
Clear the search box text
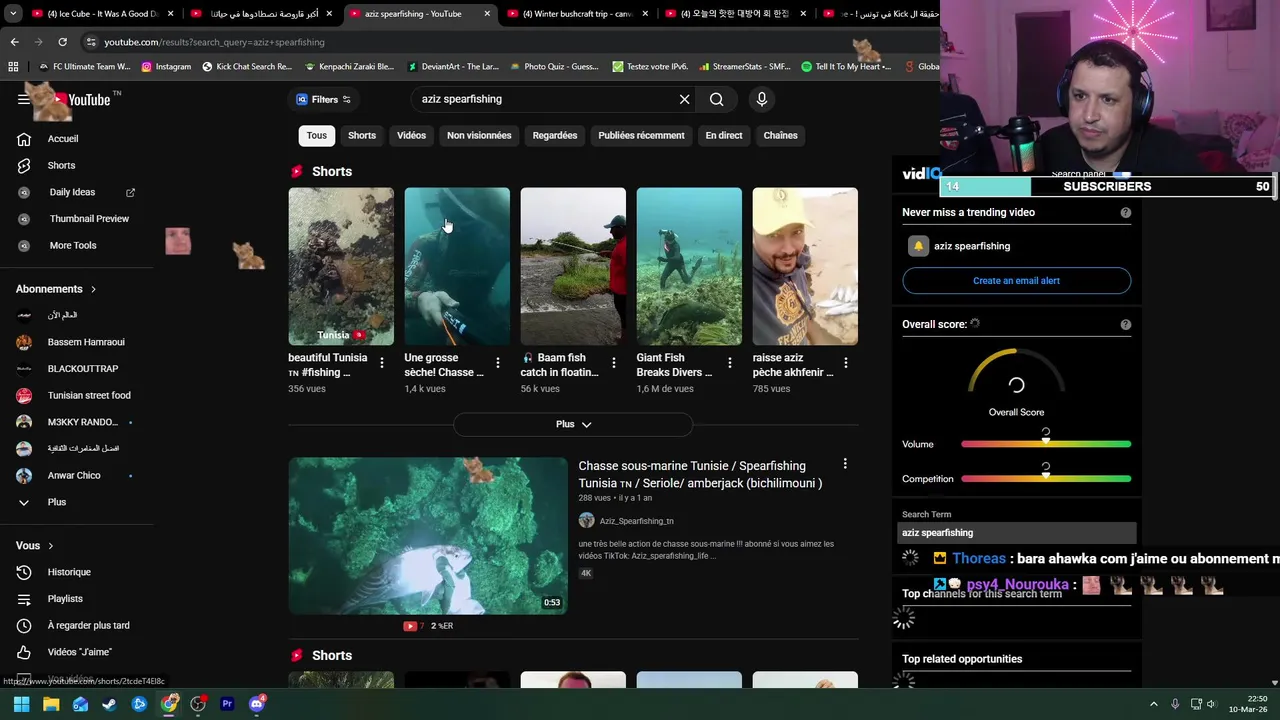coord(684,99)
